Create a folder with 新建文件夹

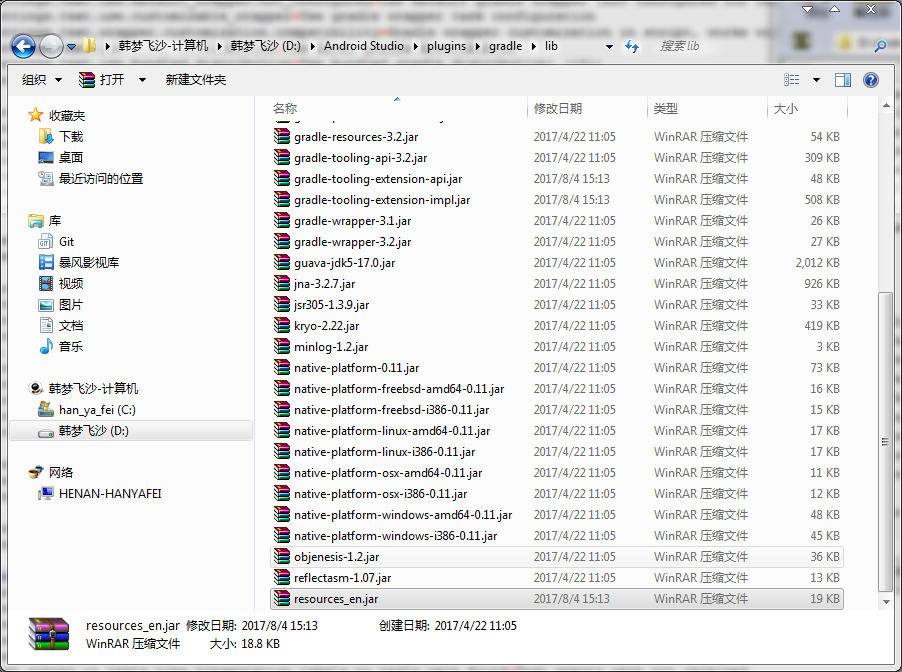point(196,80)
